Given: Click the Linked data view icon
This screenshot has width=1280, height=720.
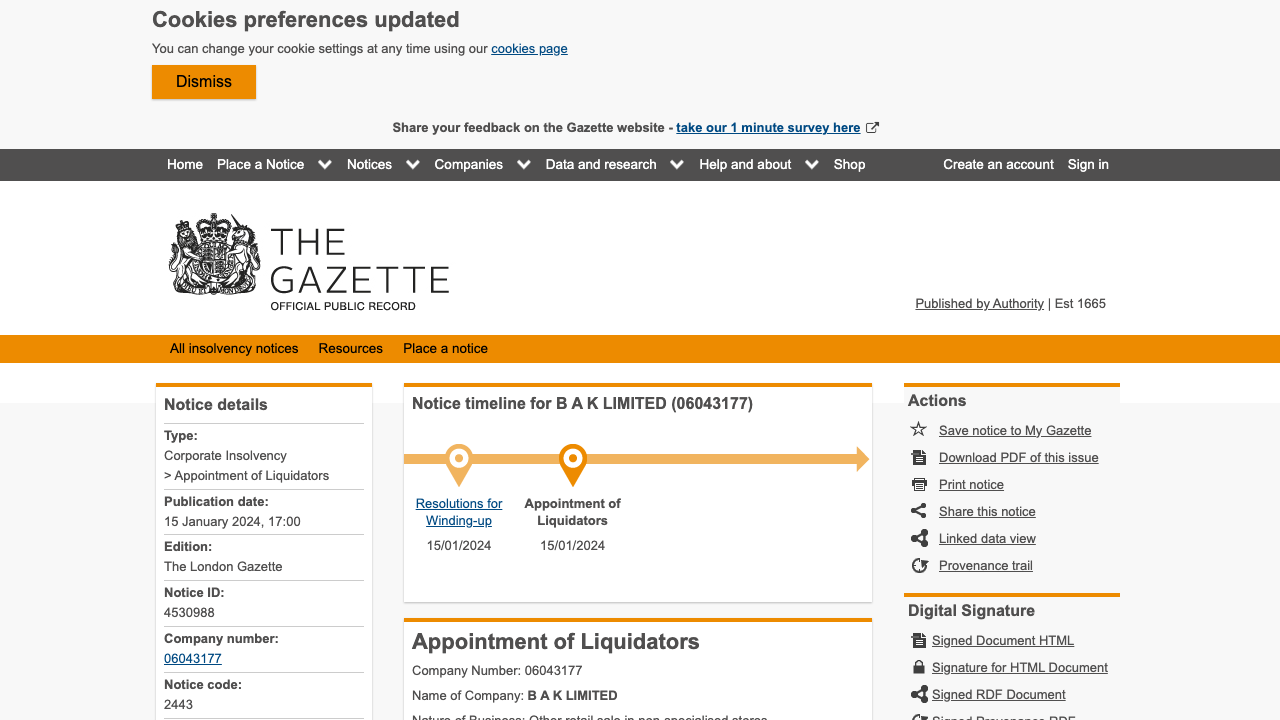Looking at the screenshot, I should click(x=919, y=538).
